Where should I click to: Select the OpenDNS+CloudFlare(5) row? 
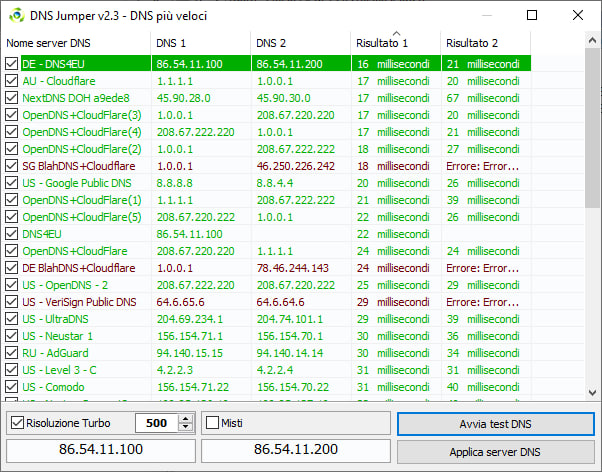268,217
